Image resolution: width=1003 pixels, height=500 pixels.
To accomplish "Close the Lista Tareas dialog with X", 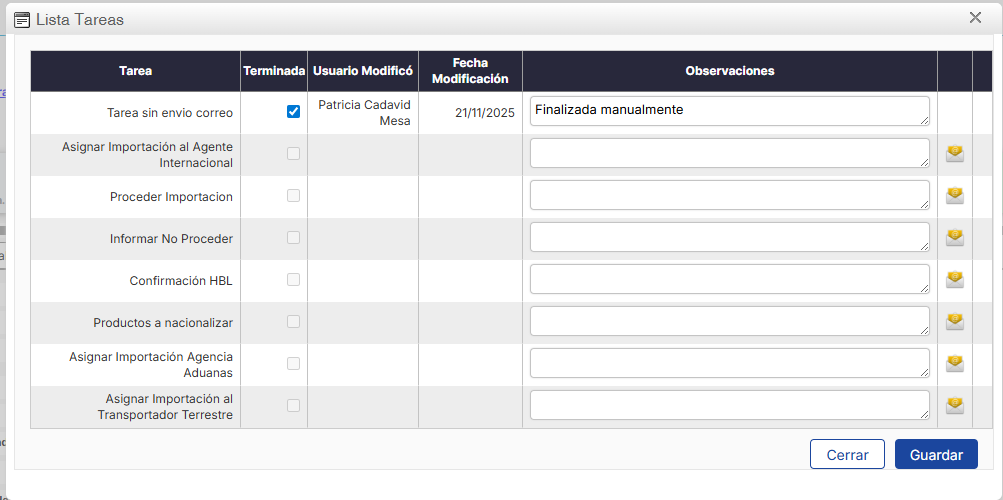I will (975, 18).
